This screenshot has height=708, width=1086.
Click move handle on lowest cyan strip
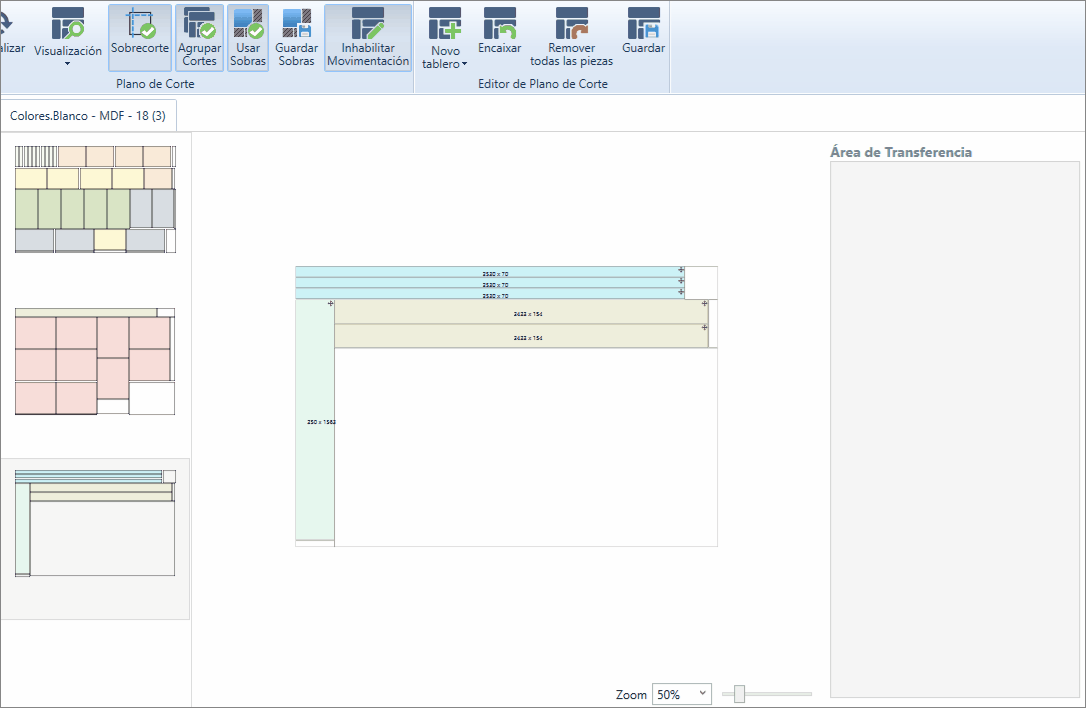[x=681, y=292]
